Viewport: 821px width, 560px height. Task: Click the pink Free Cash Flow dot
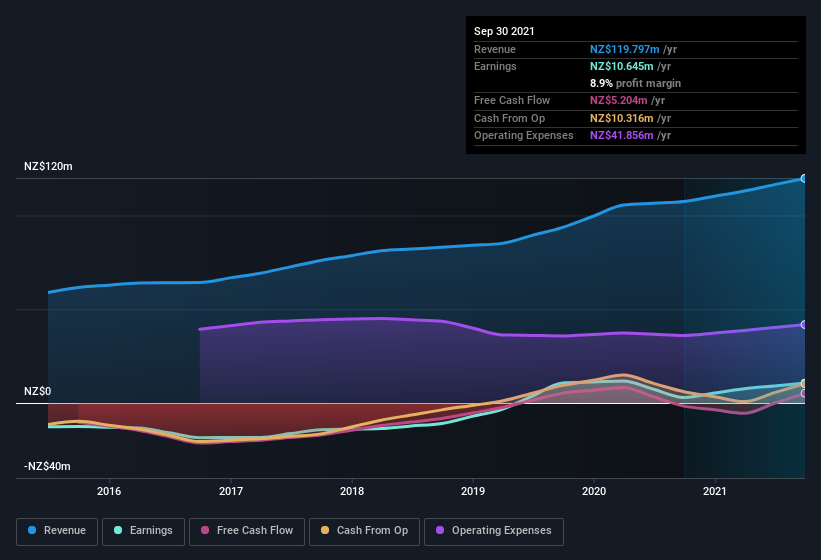click(205, 530)
